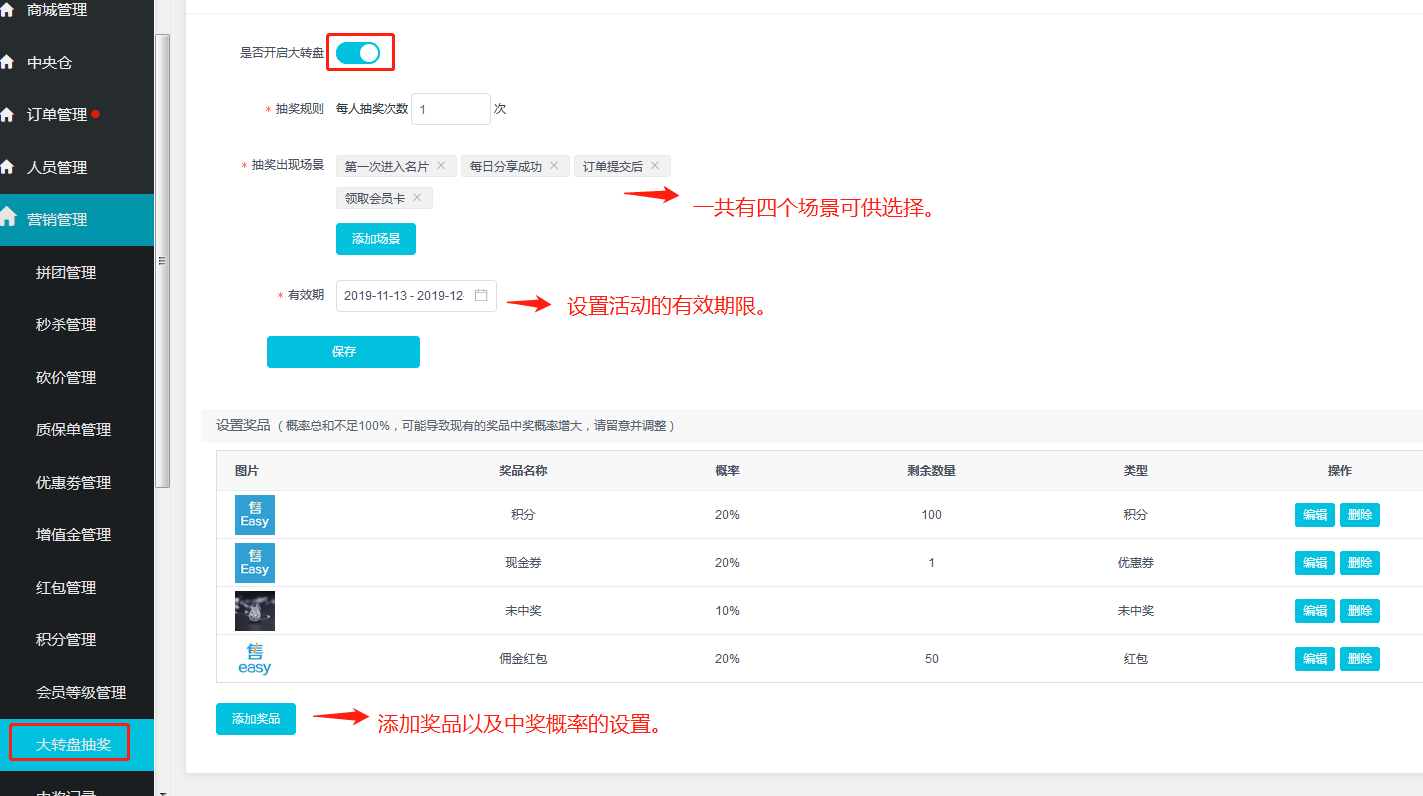Remove the 订单提交后 scene tag

[655, 166]
